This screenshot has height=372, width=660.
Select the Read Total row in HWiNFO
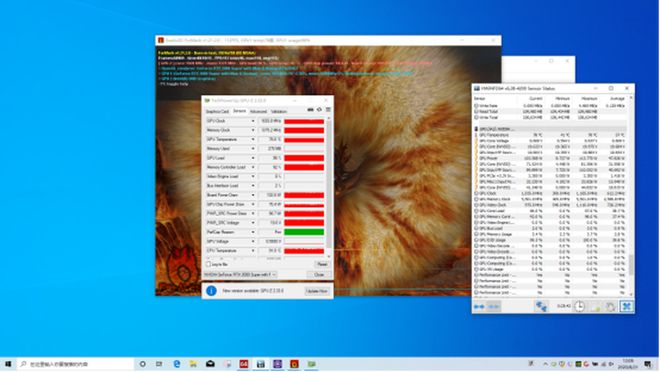pyautogui.click(x=551, y=112)
